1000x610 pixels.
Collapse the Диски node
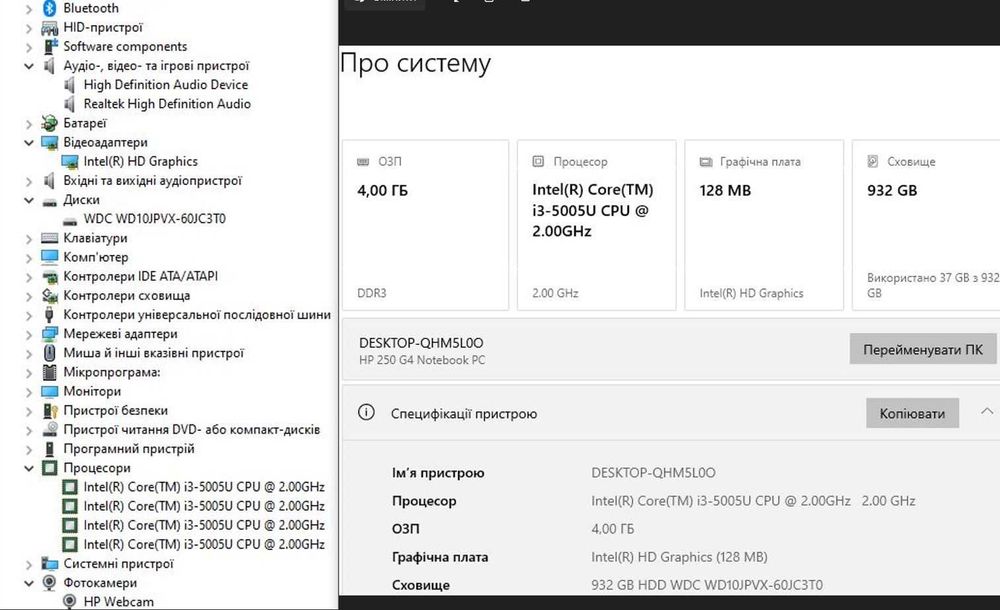[x=29, y=200]
